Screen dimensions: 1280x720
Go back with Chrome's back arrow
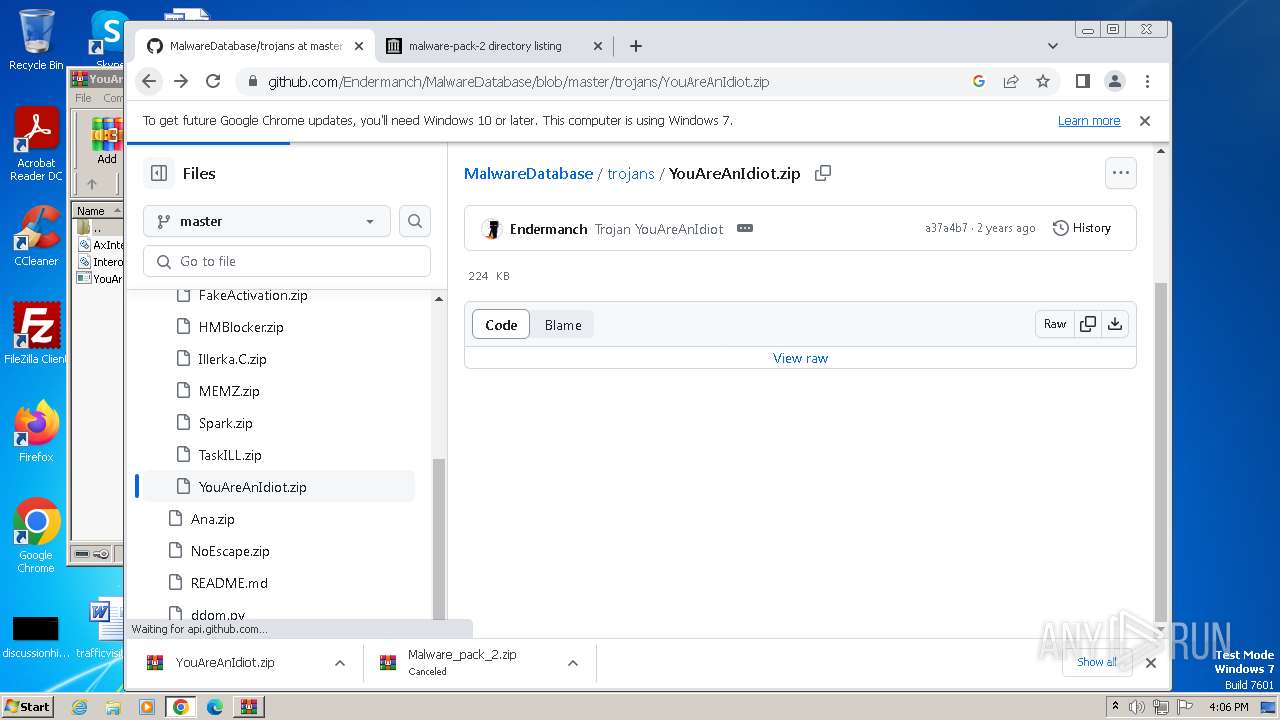(149, 81)
